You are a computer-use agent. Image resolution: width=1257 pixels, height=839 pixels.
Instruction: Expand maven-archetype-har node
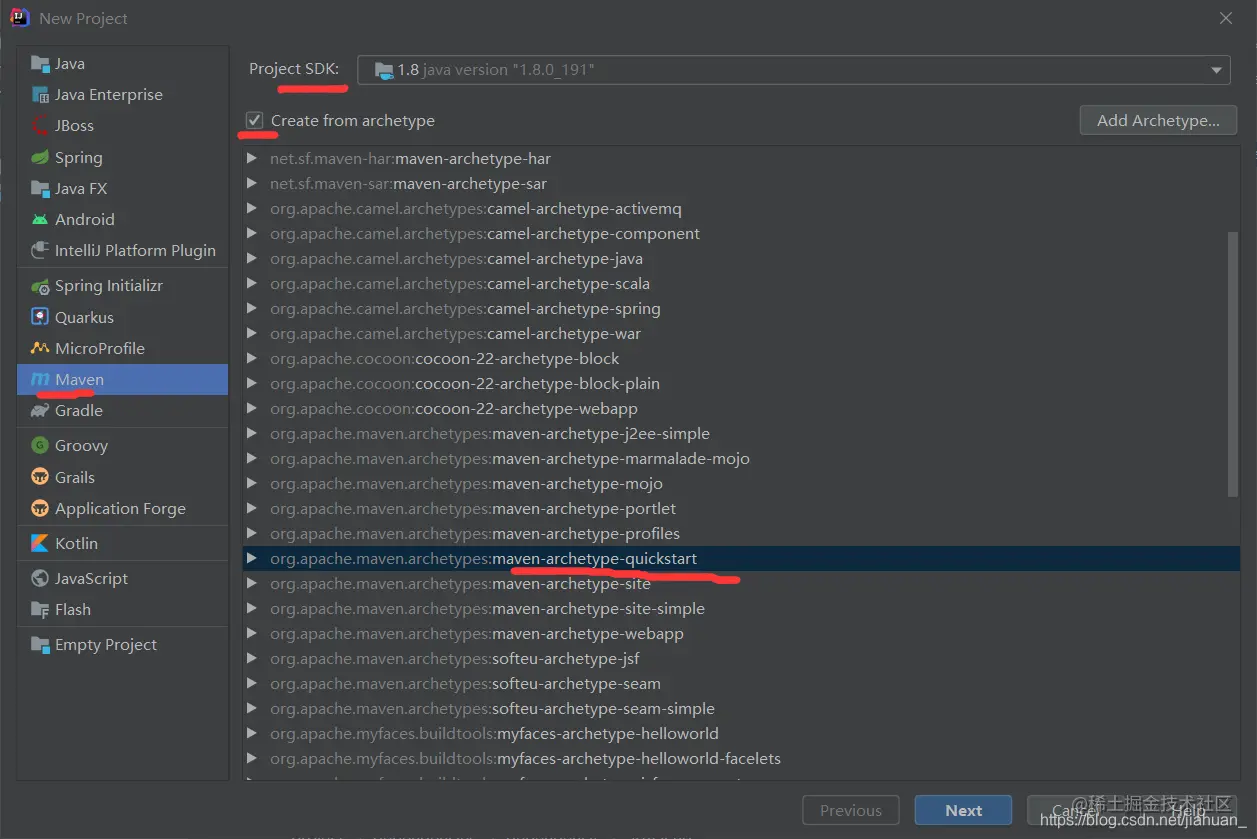[x=252, y=158]
